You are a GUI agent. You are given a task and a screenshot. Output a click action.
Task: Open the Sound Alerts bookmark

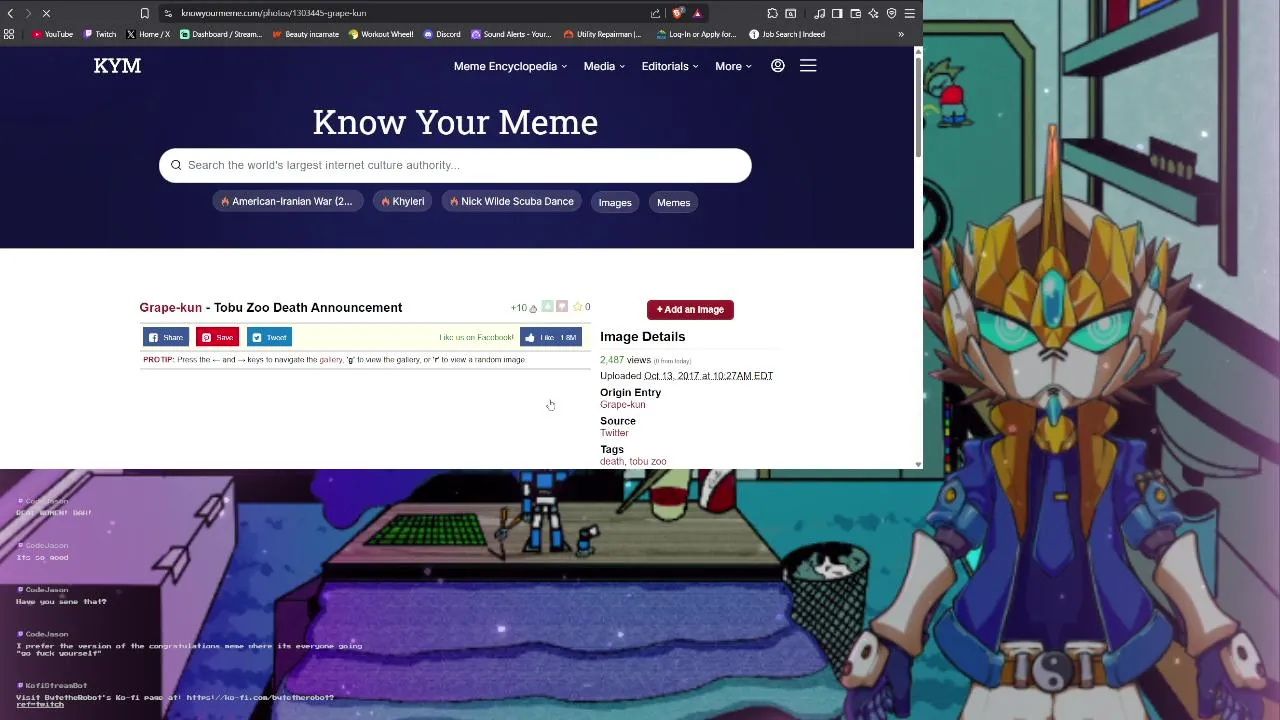coord(511,34)
